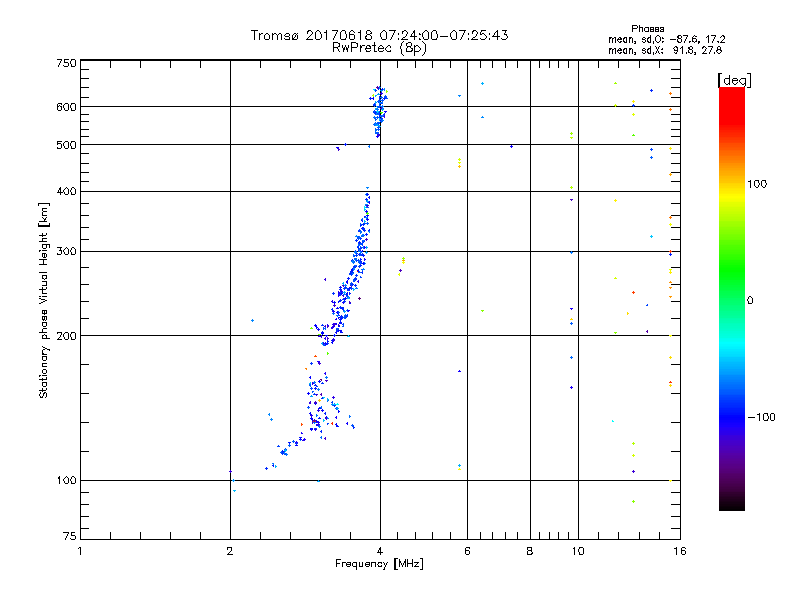Click the plot title with Tromsø date and time

tap(379, 35)
